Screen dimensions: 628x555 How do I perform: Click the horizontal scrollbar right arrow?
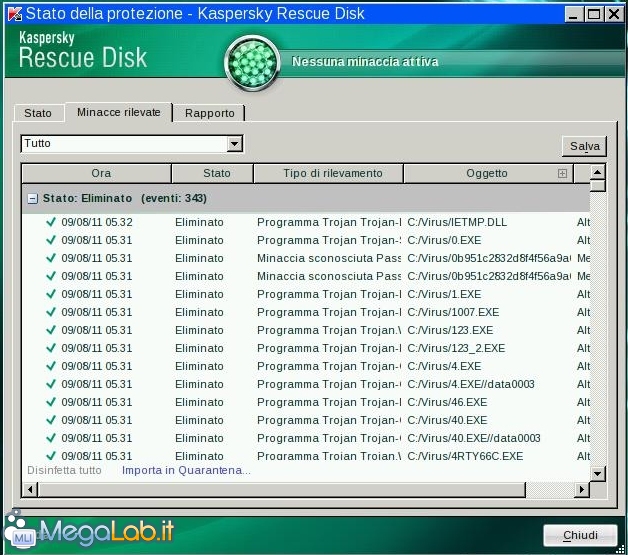pos(582,489)
